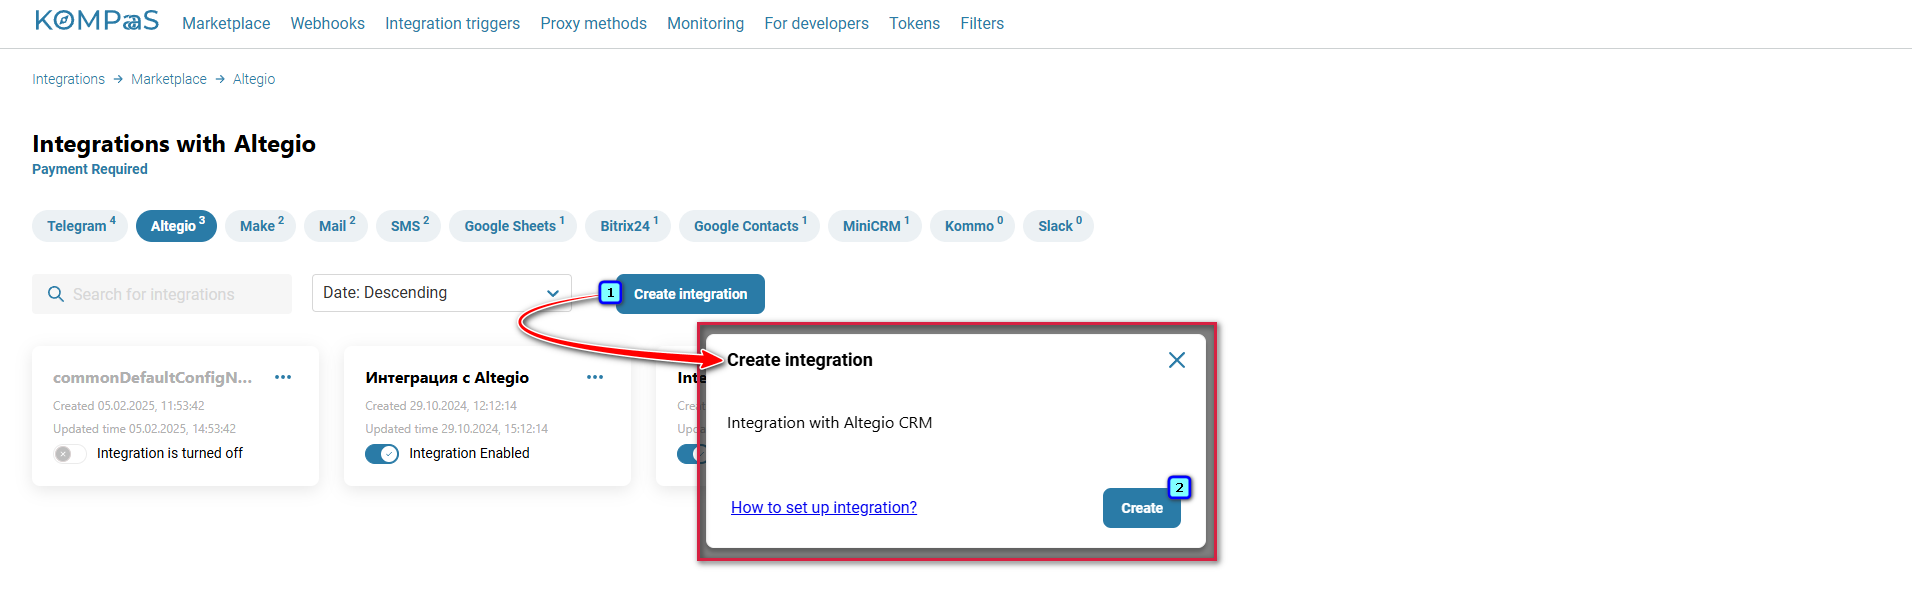Click the Altegio breadcrumb

point(254,79)
